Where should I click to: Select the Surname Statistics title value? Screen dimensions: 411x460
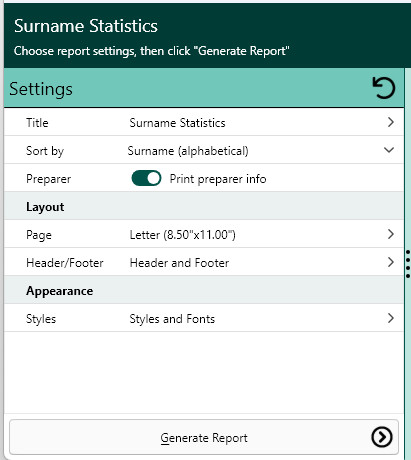[177, 123]
